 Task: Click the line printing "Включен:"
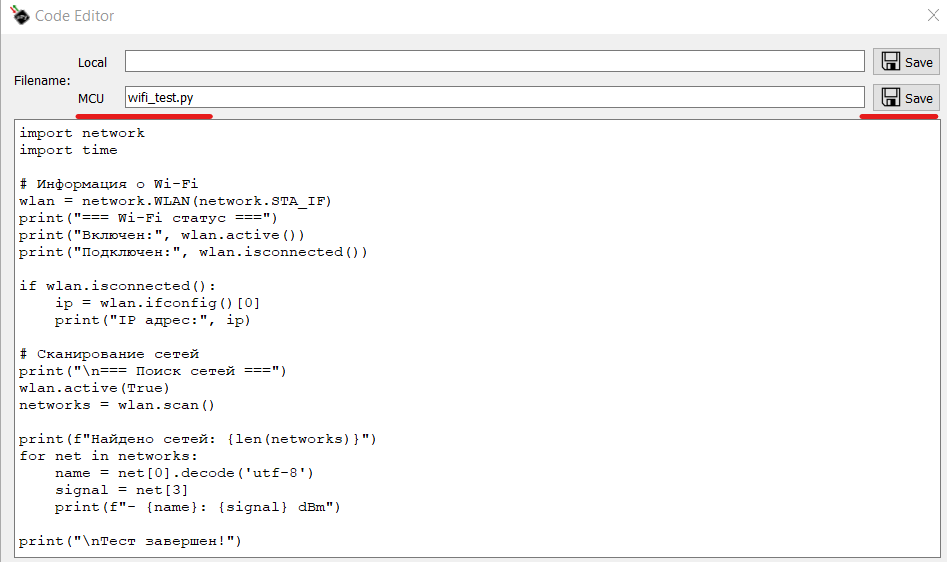coord(162,235)
